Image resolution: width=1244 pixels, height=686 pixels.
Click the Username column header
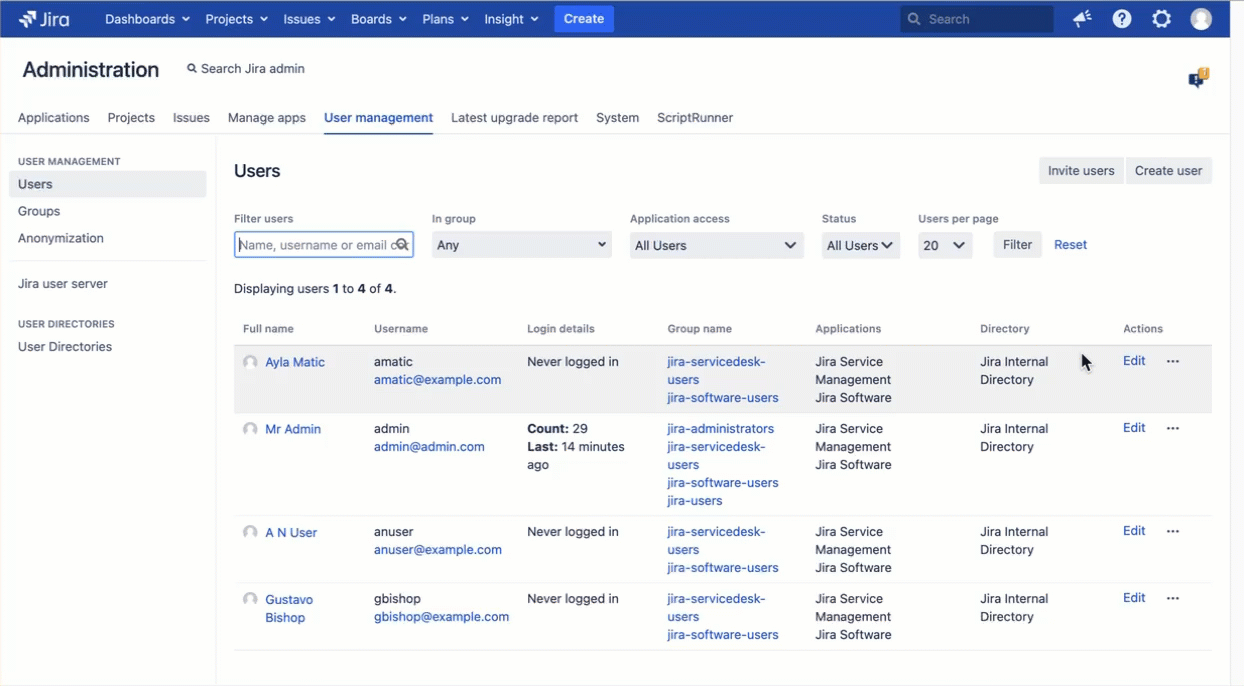tap(401, 329)
